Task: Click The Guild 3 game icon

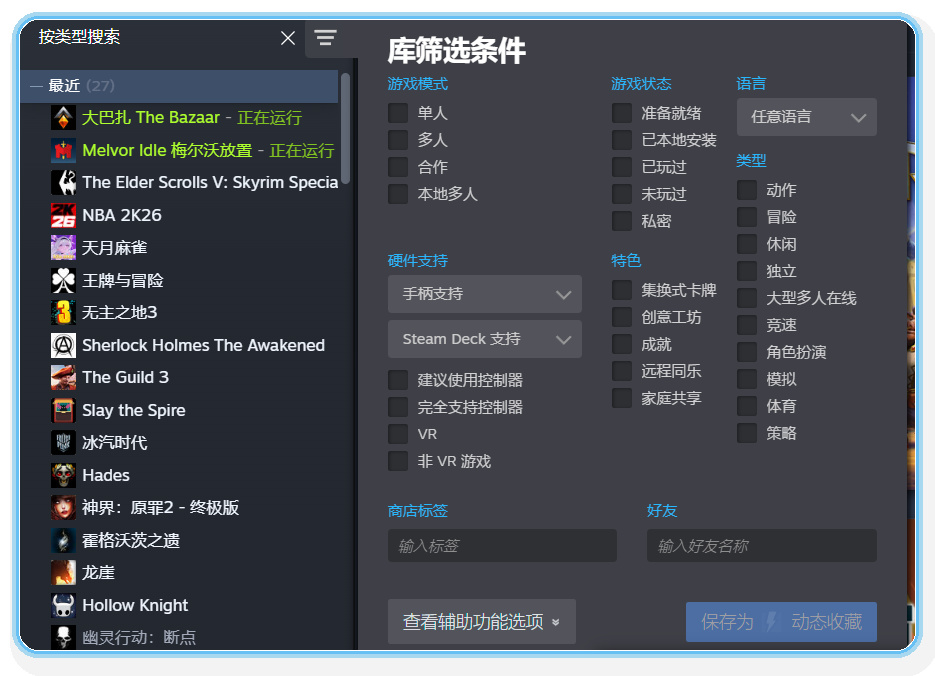Action: pos(63,377)
